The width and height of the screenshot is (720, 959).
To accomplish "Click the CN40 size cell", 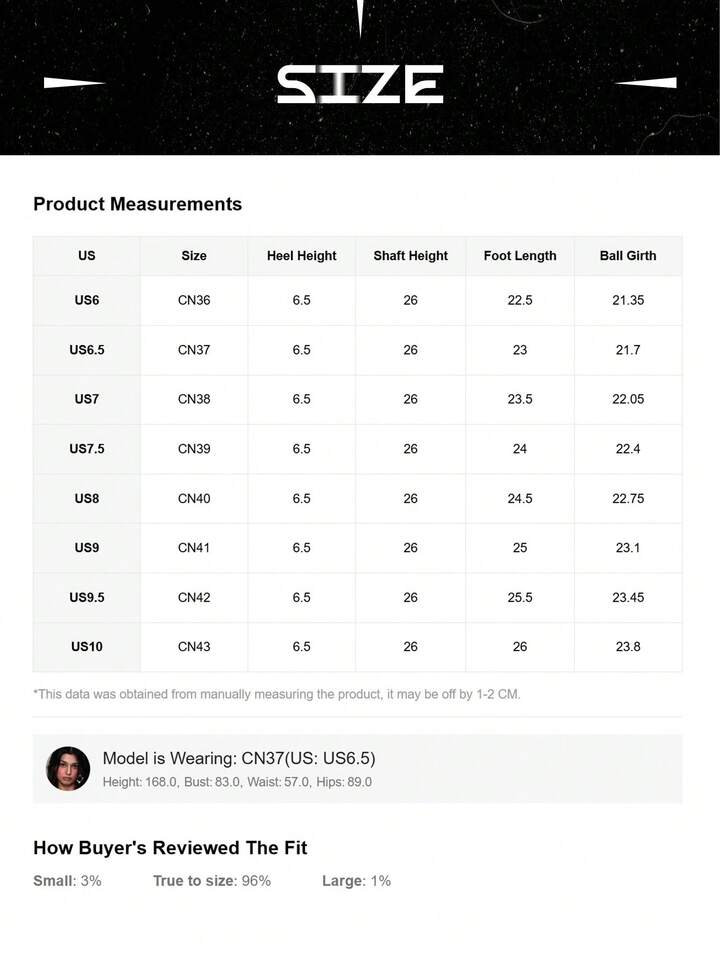I will (194, 499).
